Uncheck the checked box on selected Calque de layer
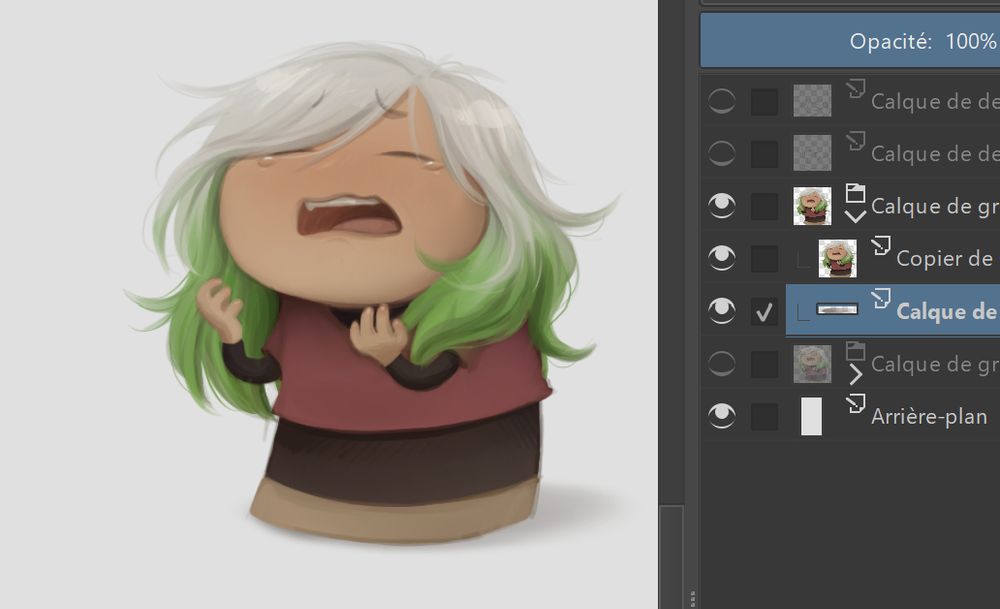 [x=764, y=311]
